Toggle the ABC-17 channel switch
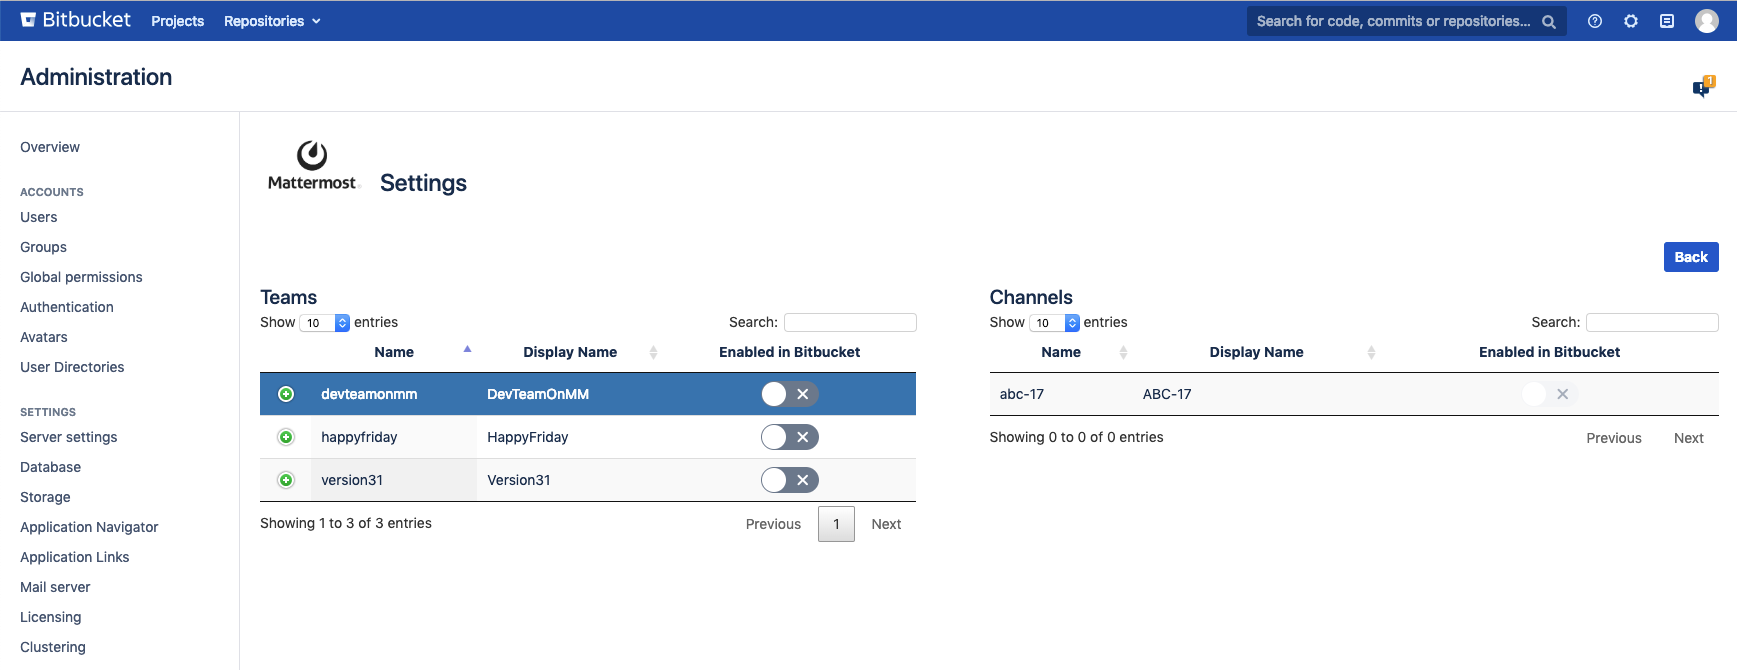Image resolution: width=1737 pixels, height=670 pixels. 1549,394
